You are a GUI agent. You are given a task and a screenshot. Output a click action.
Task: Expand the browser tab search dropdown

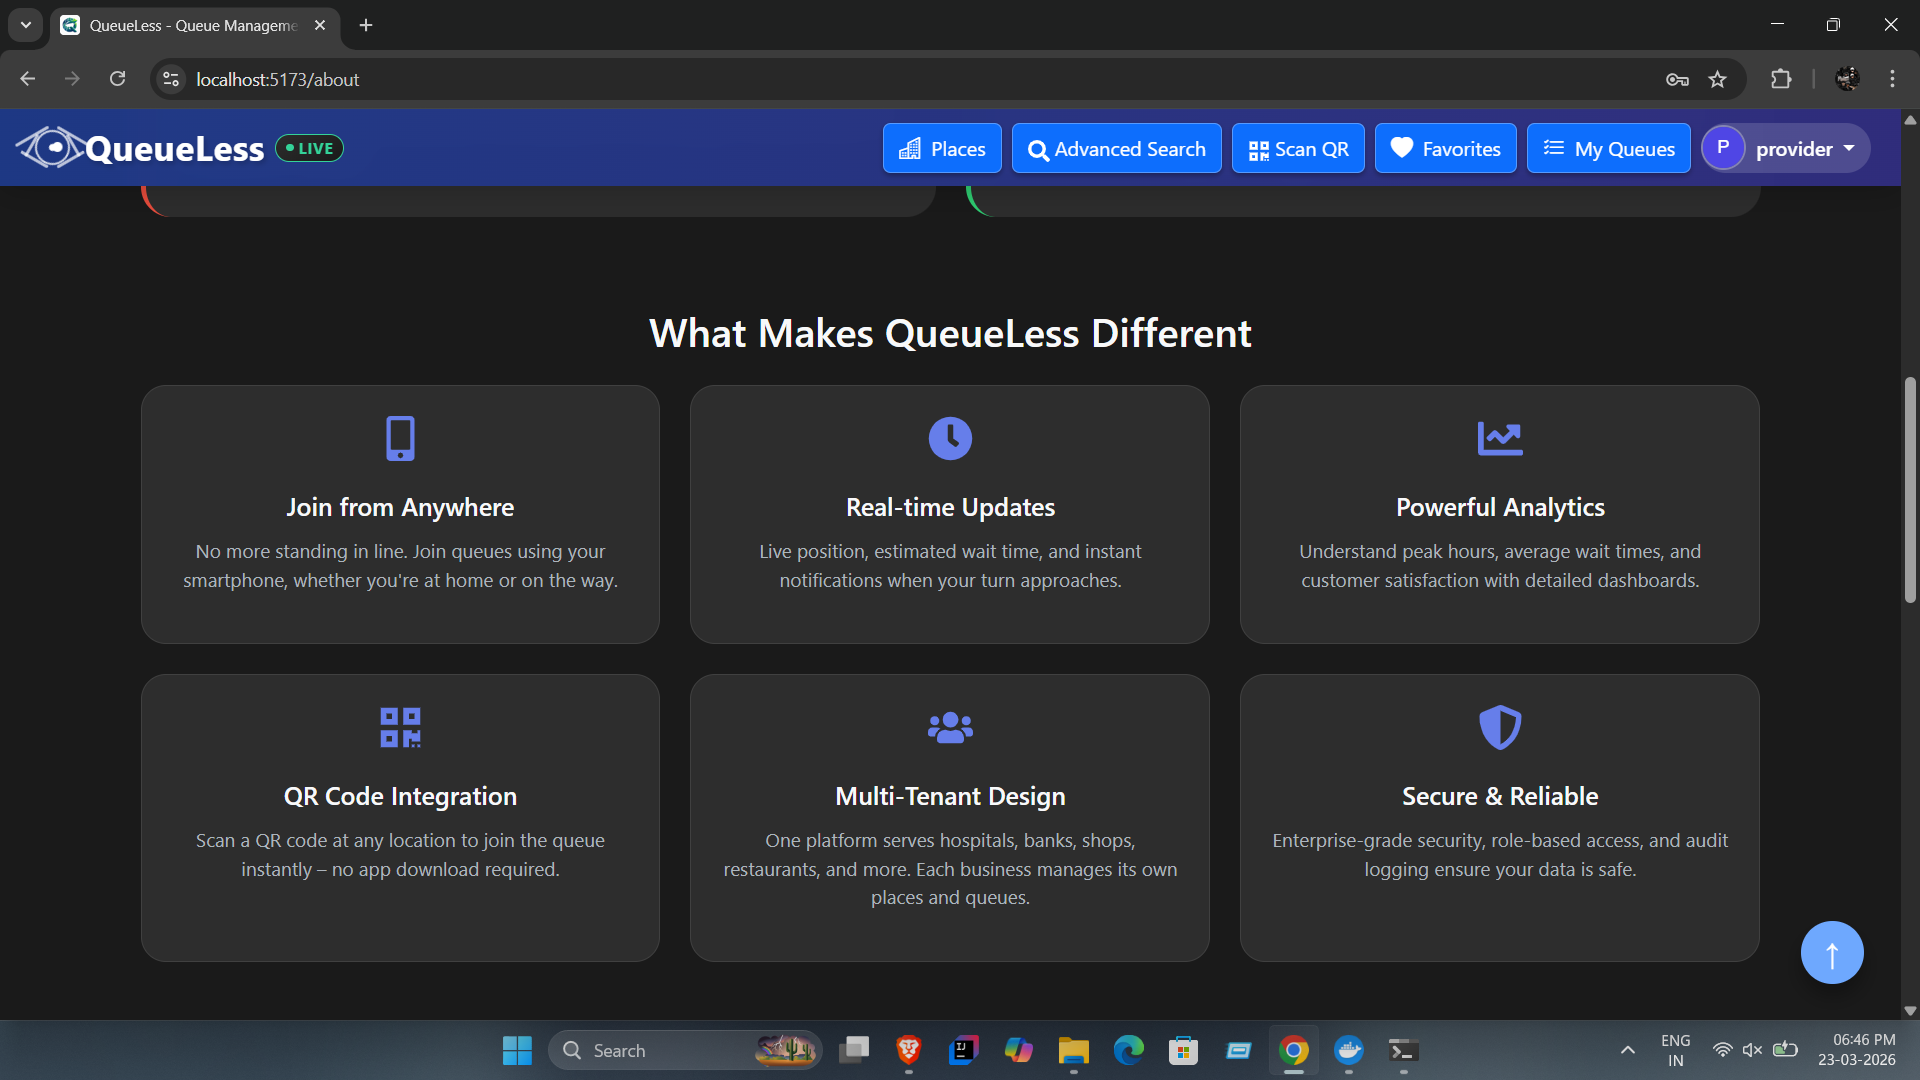tap(26, 25)
